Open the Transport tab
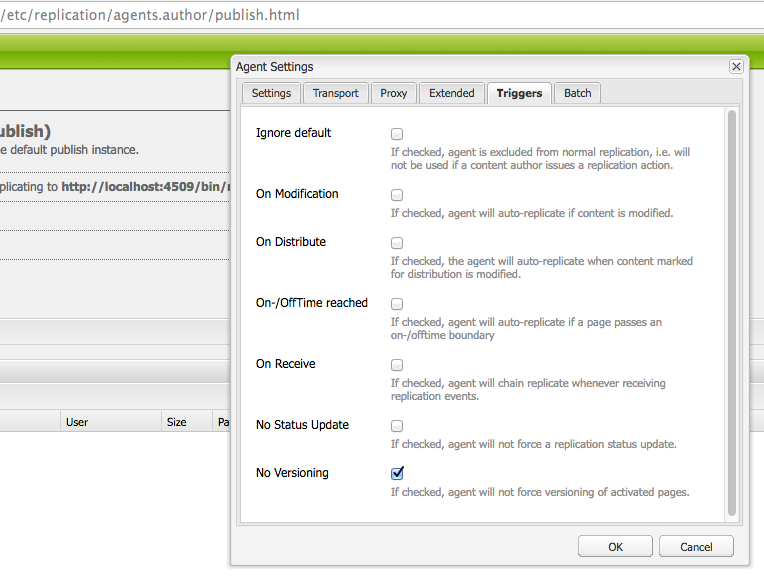This screenshot has height=579, width=764. [x=335, y=93]
